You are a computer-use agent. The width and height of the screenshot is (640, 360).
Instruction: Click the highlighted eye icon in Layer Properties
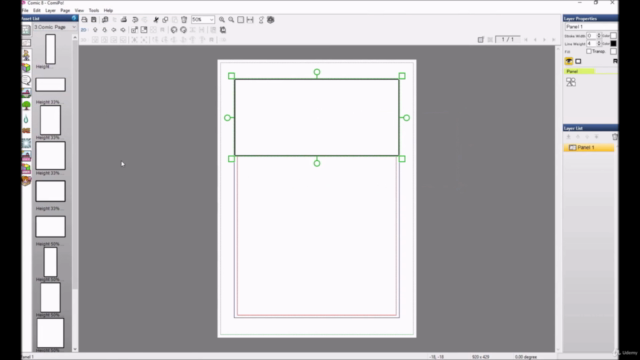[569, 61]
